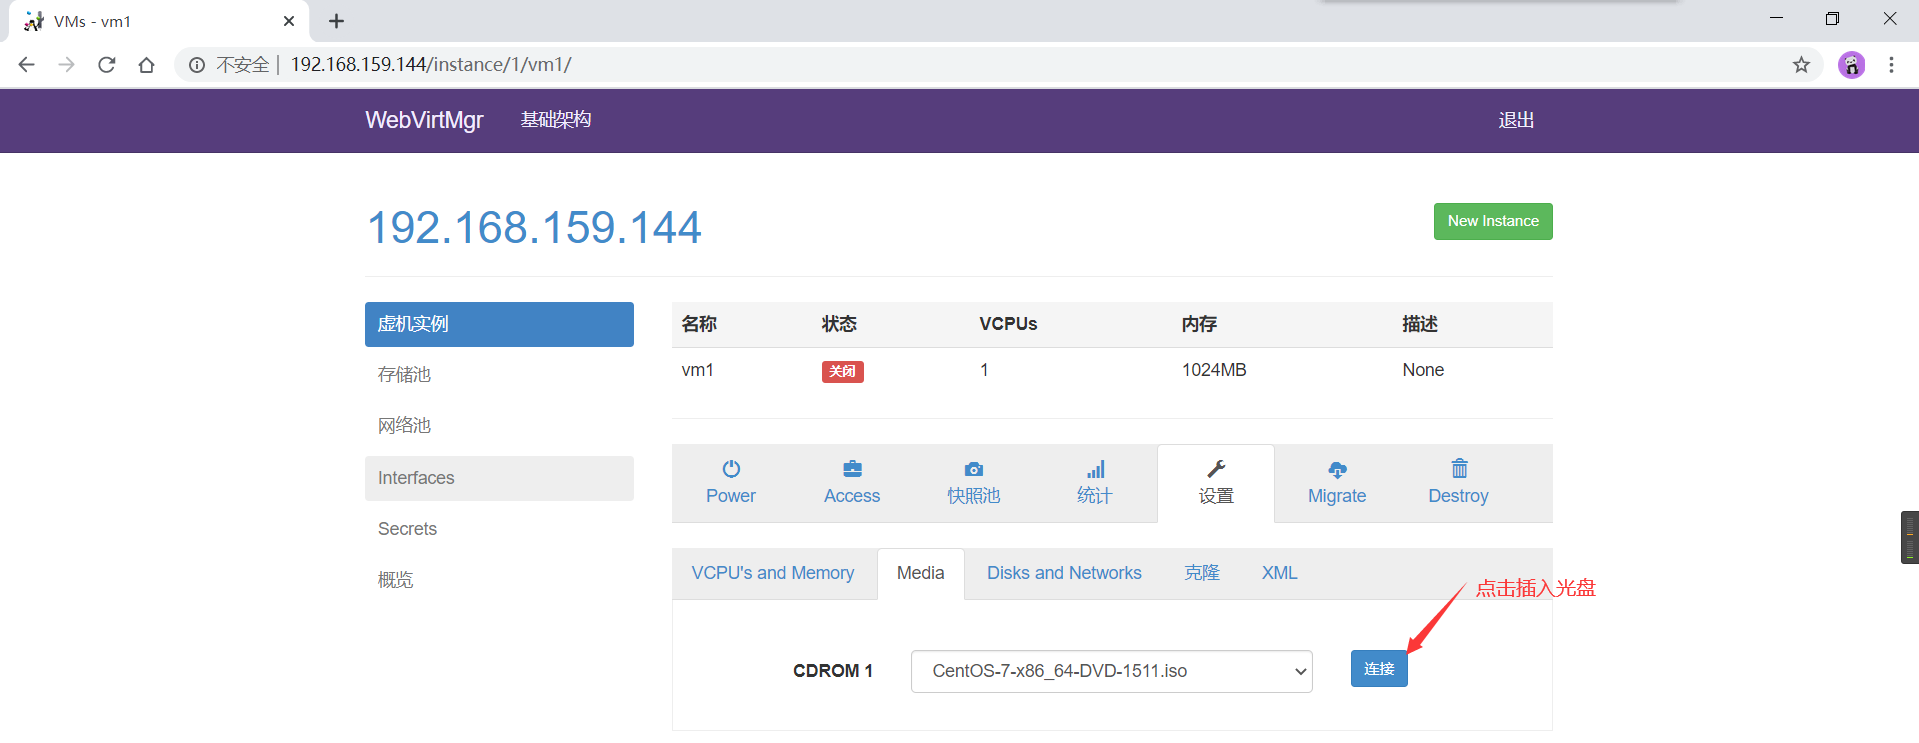
Task: Click 退出 logout link
Action: pyautogui.click(x=1516, y=120)
